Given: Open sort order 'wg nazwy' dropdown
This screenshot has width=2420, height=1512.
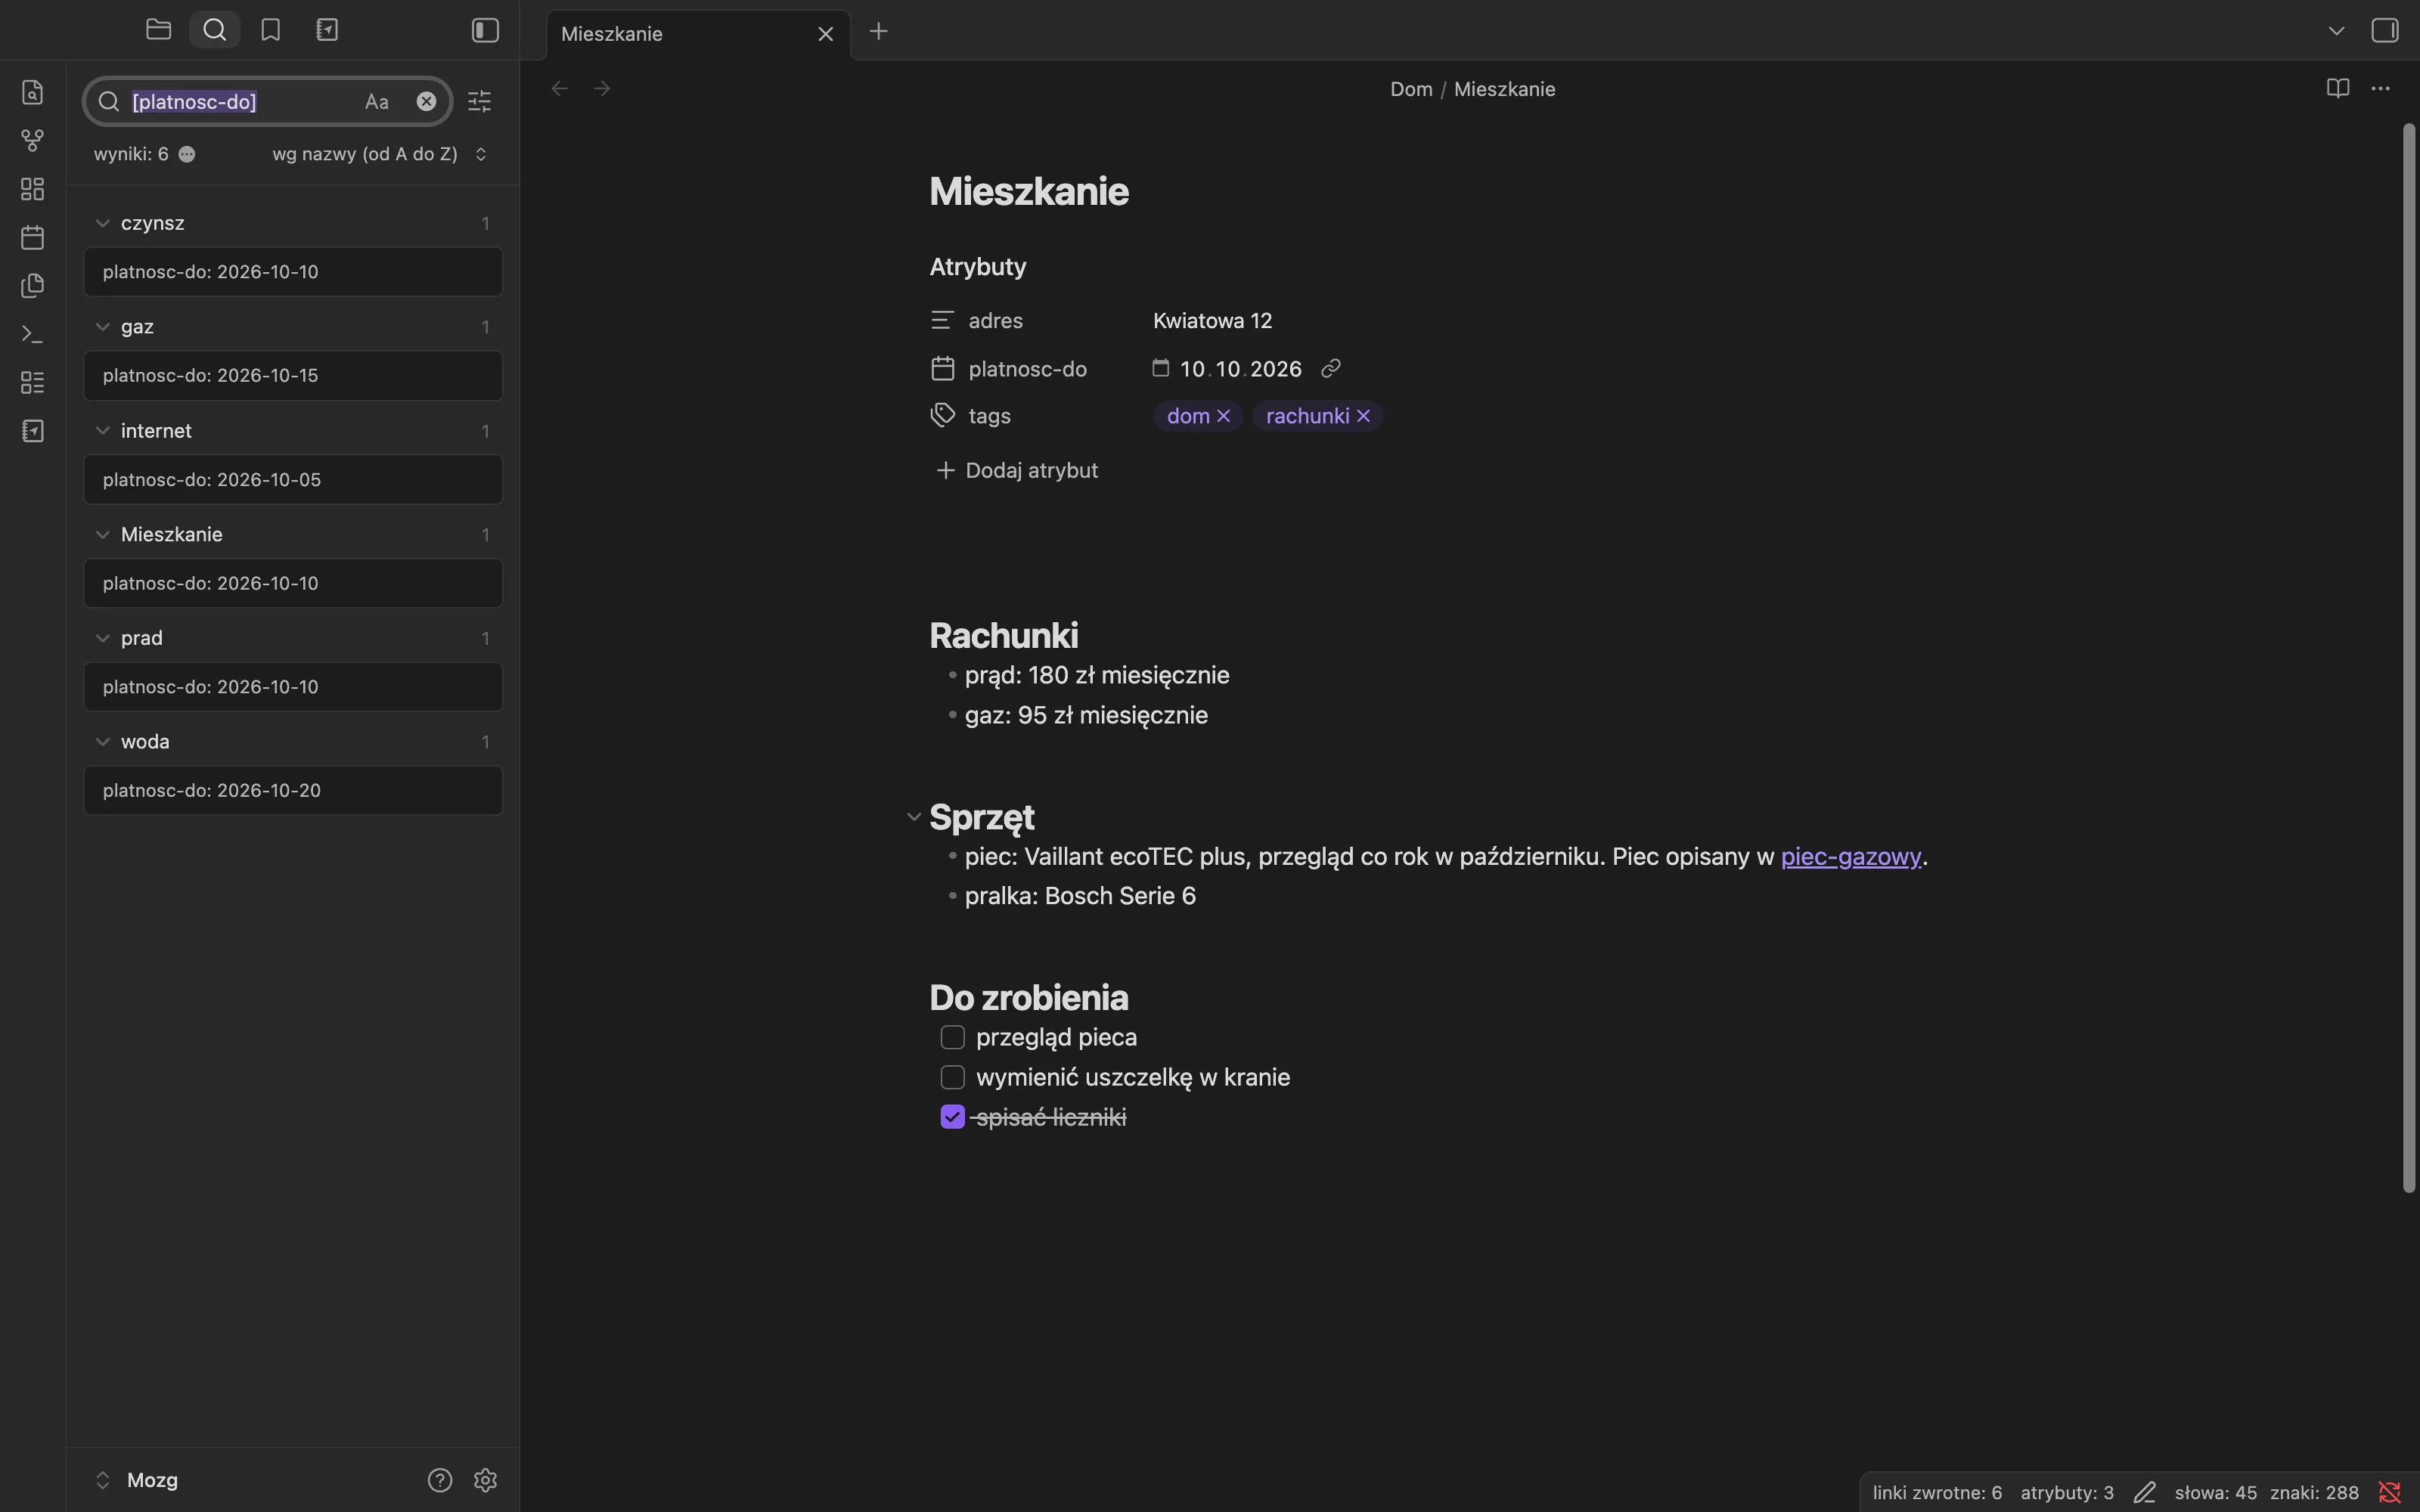Looking at the screenshot, I should [380, 154].
